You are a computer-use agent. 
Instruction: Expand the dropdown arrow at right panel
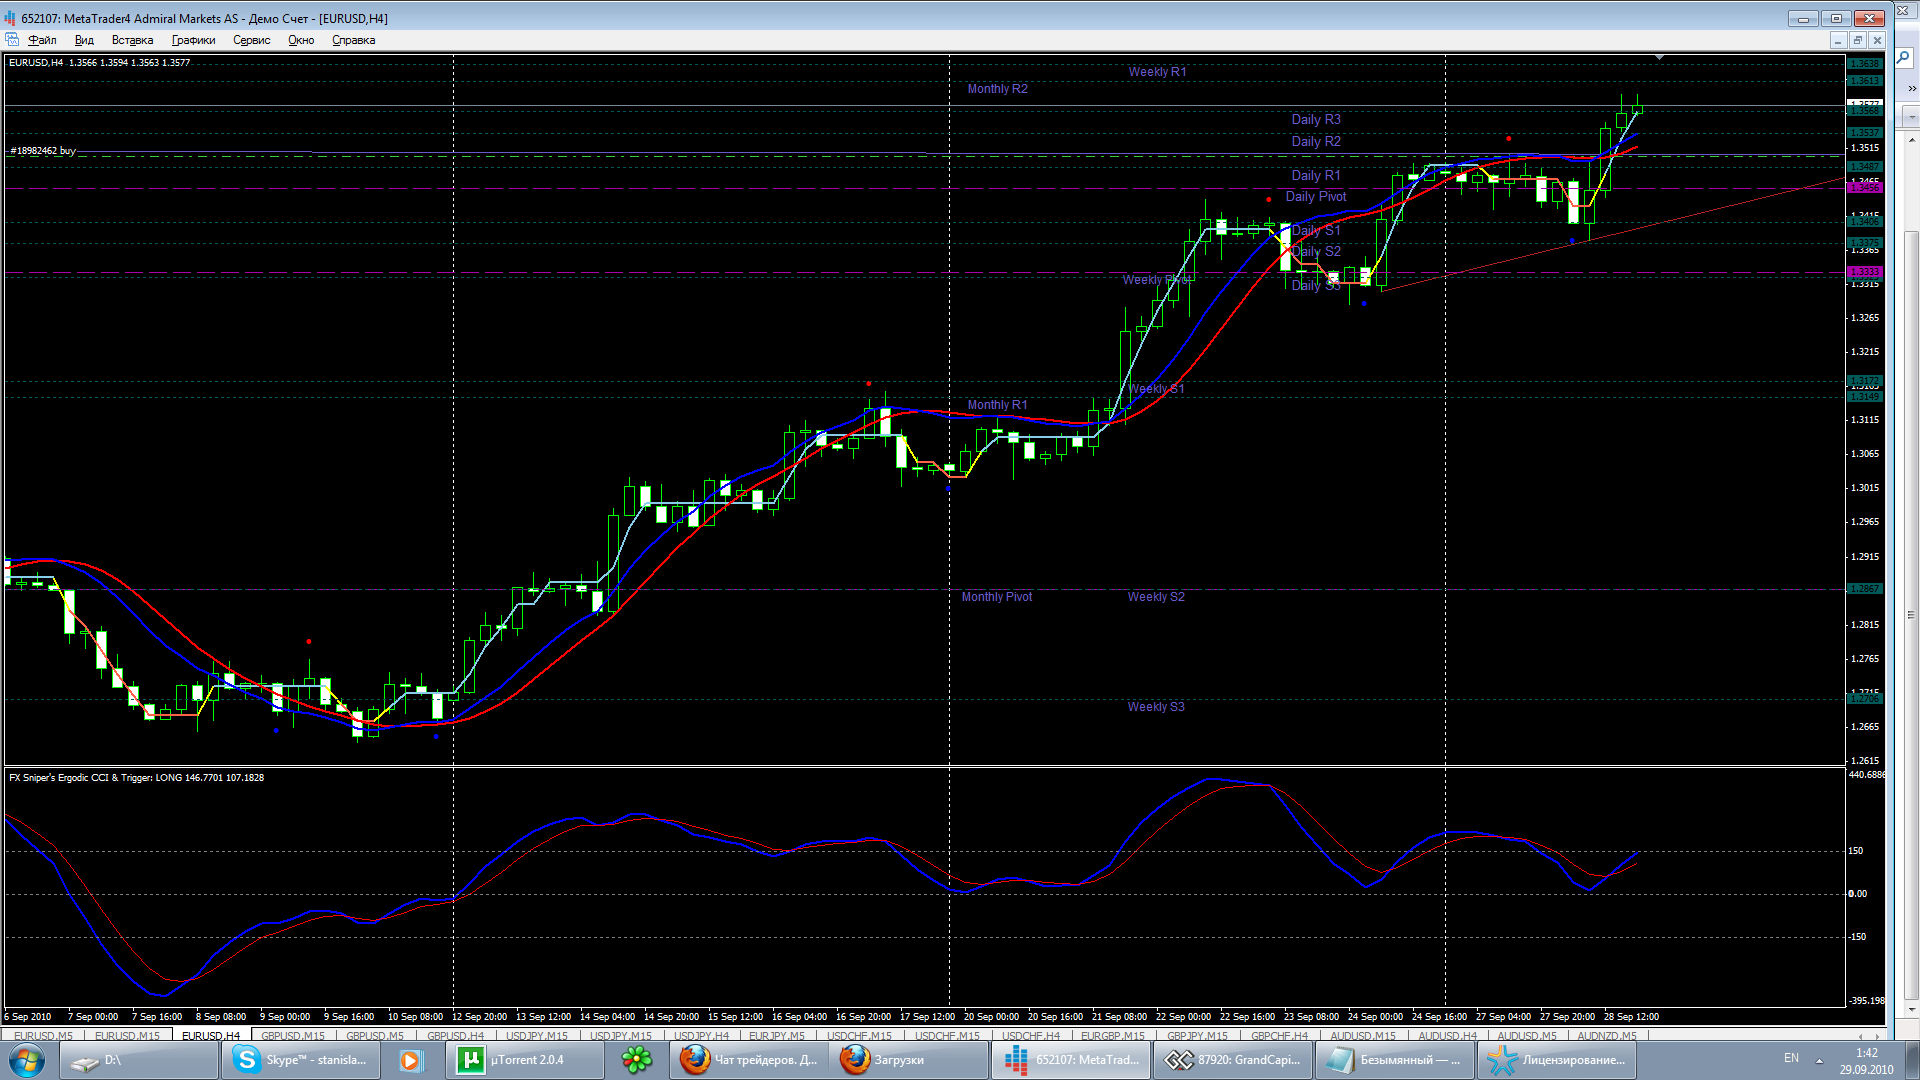pyautogui.click(x=1911, y=117)
